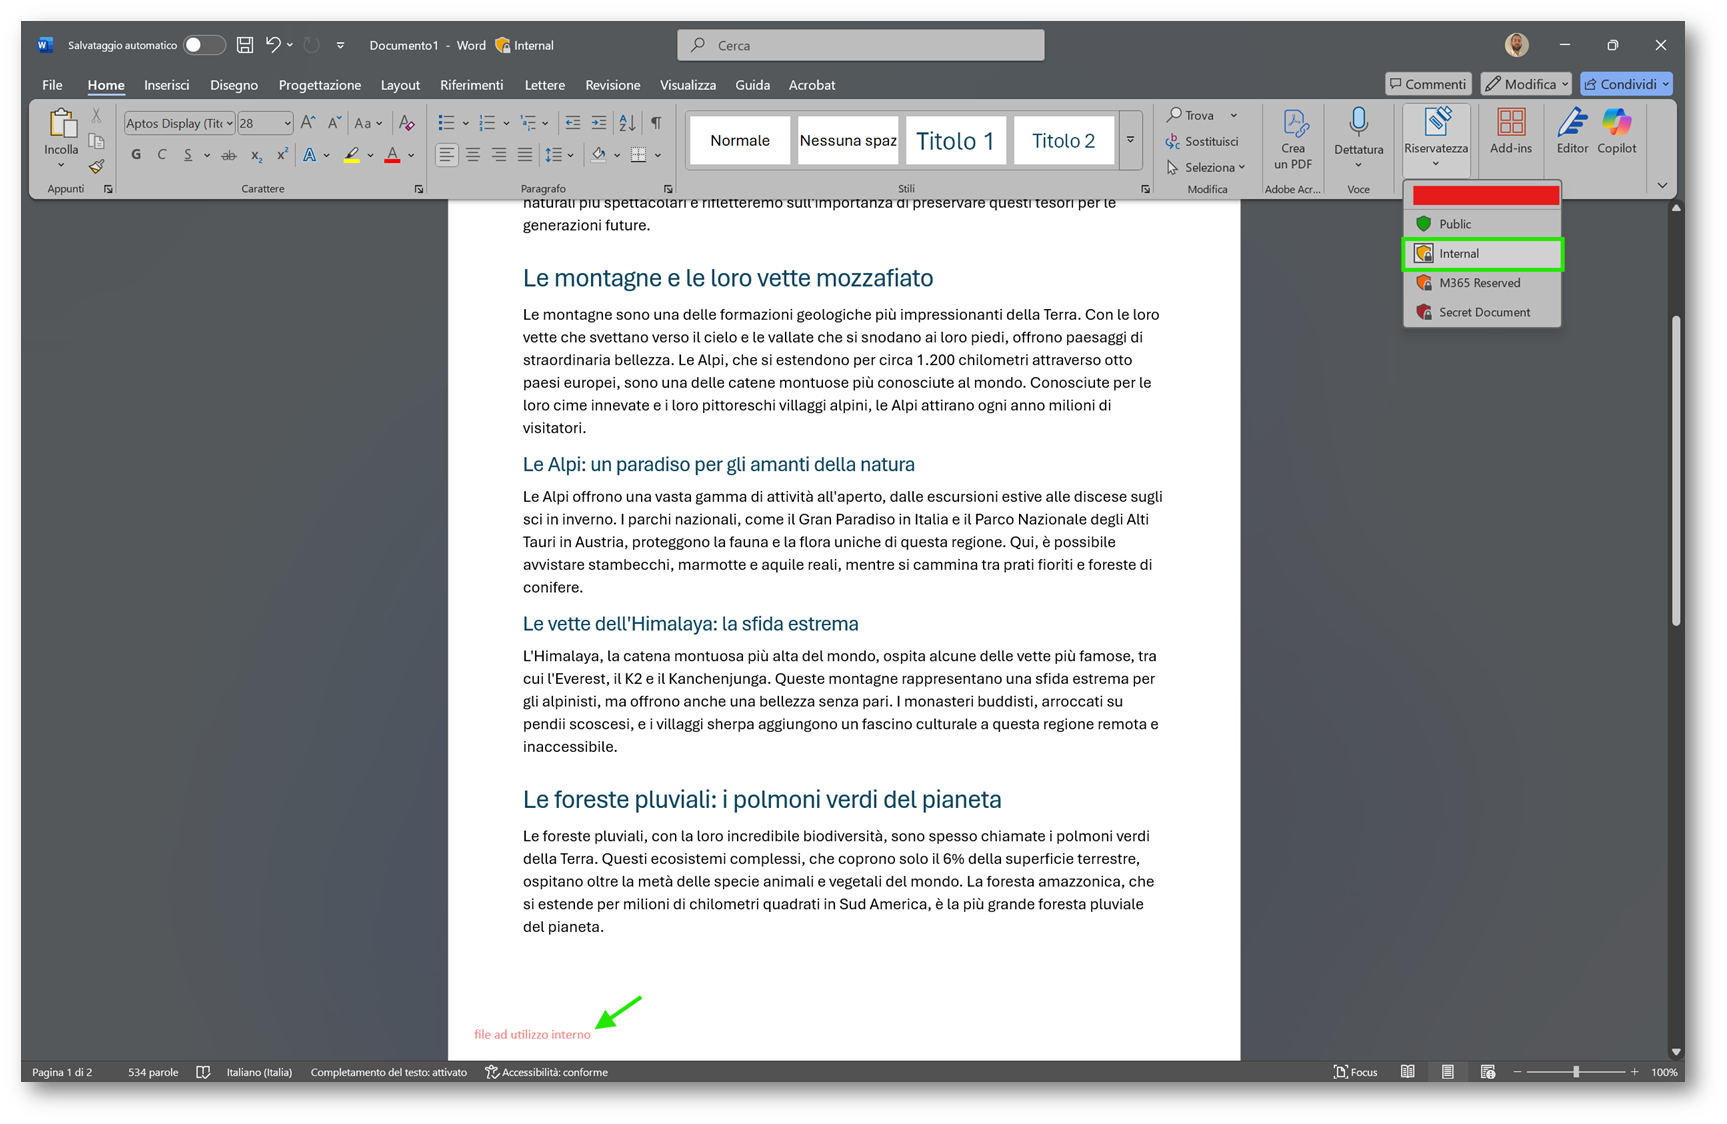Clear all formatting eraser icon
This screenshot has width=1727, height=1124.
pyautogui.click(x=406, y=123)
